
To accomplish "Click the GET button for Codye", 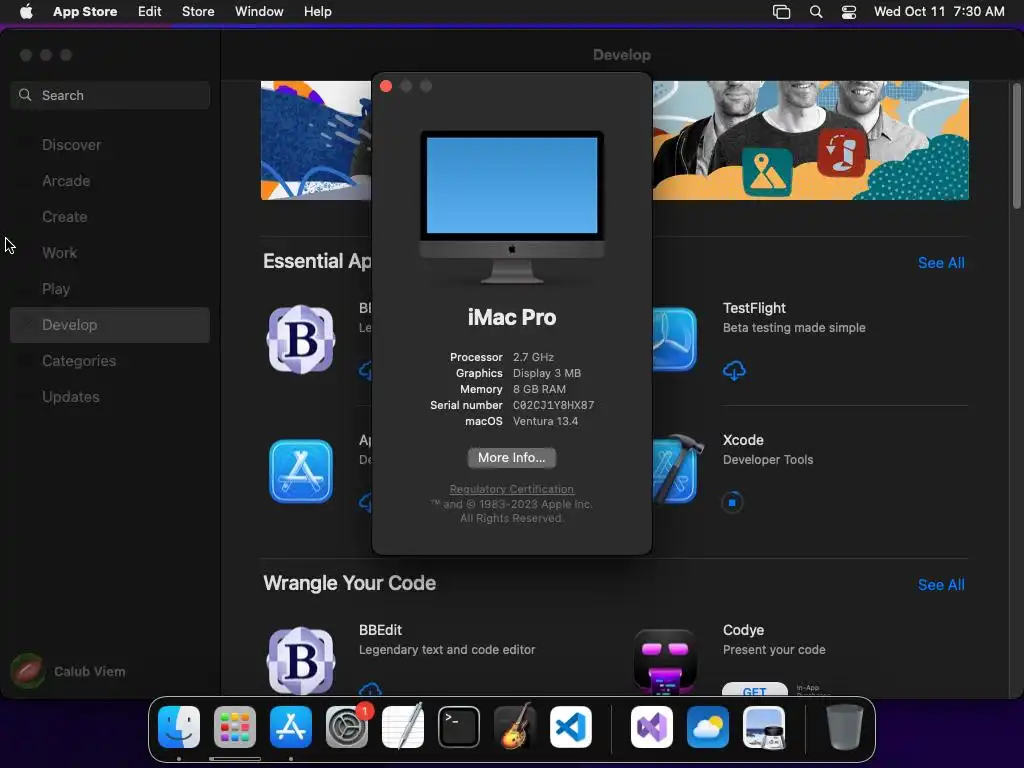I will (x=754, y=690).
